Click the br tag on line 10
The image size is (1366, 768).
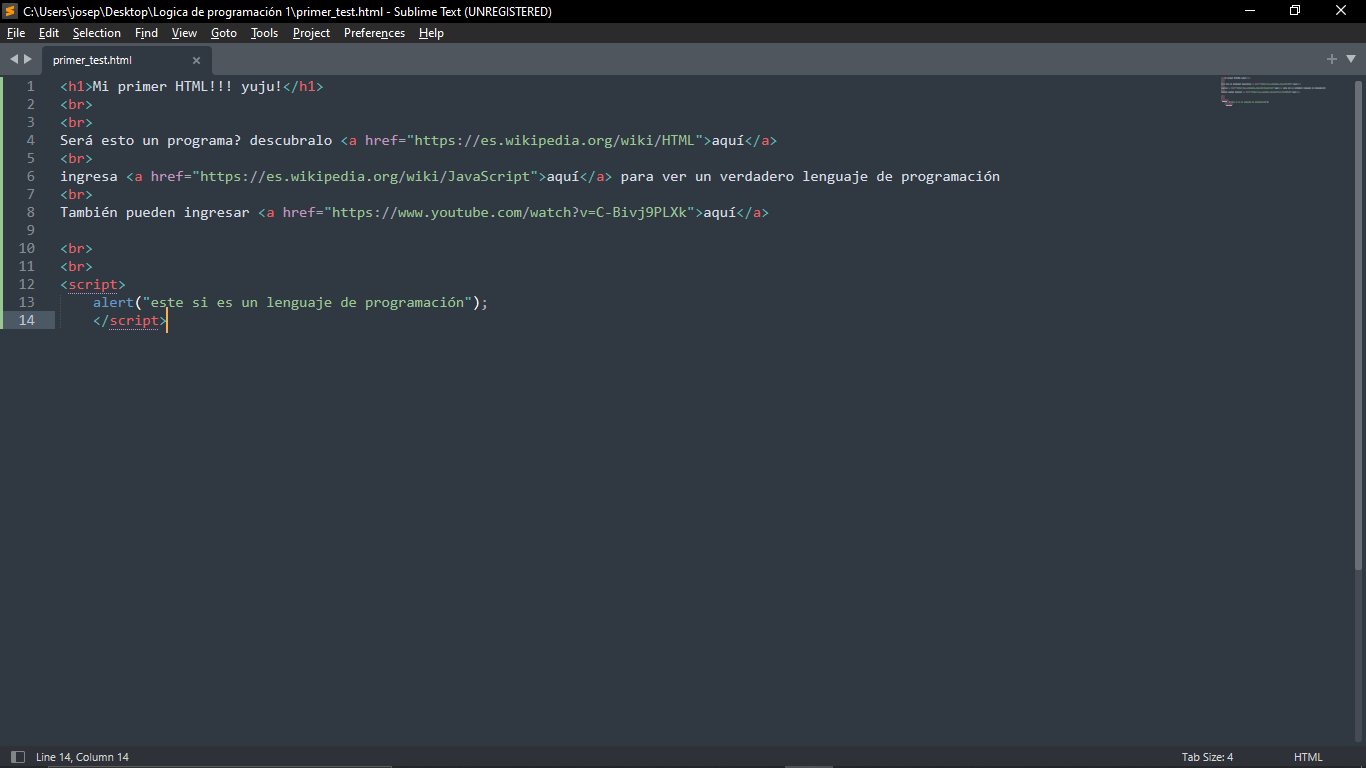(x=76, y=248)
